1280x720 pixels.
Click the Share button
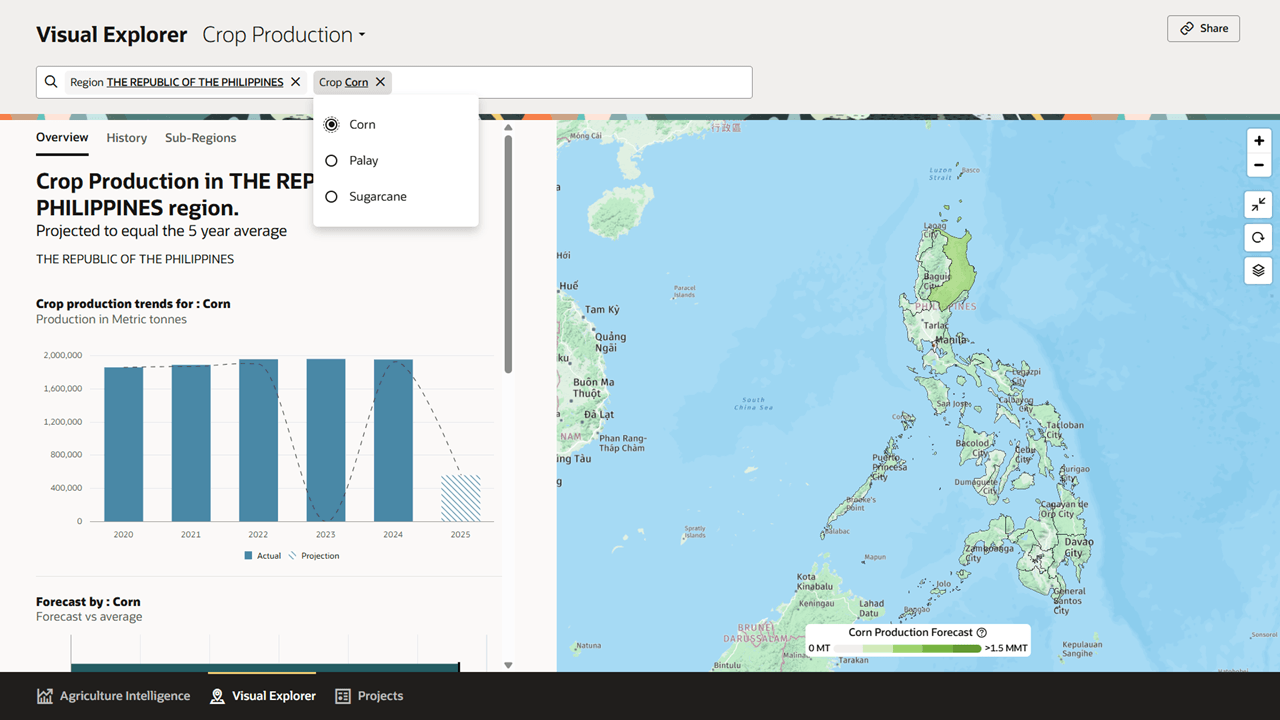coord(1203,28)
